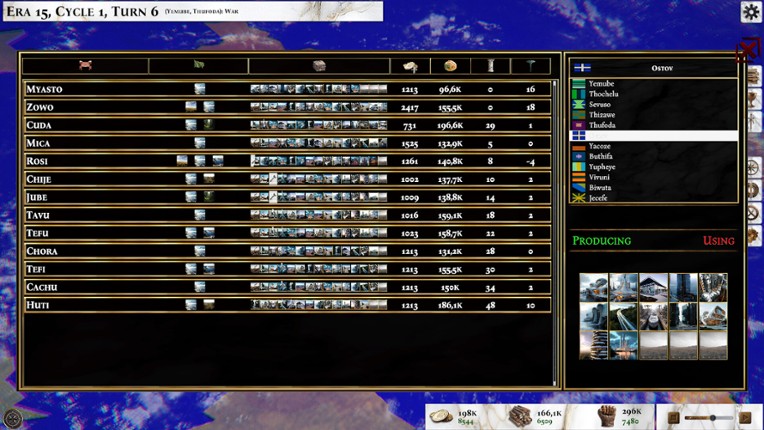
Task: Click the round compass icon at bottom left
Action: [x=13, y=419]
